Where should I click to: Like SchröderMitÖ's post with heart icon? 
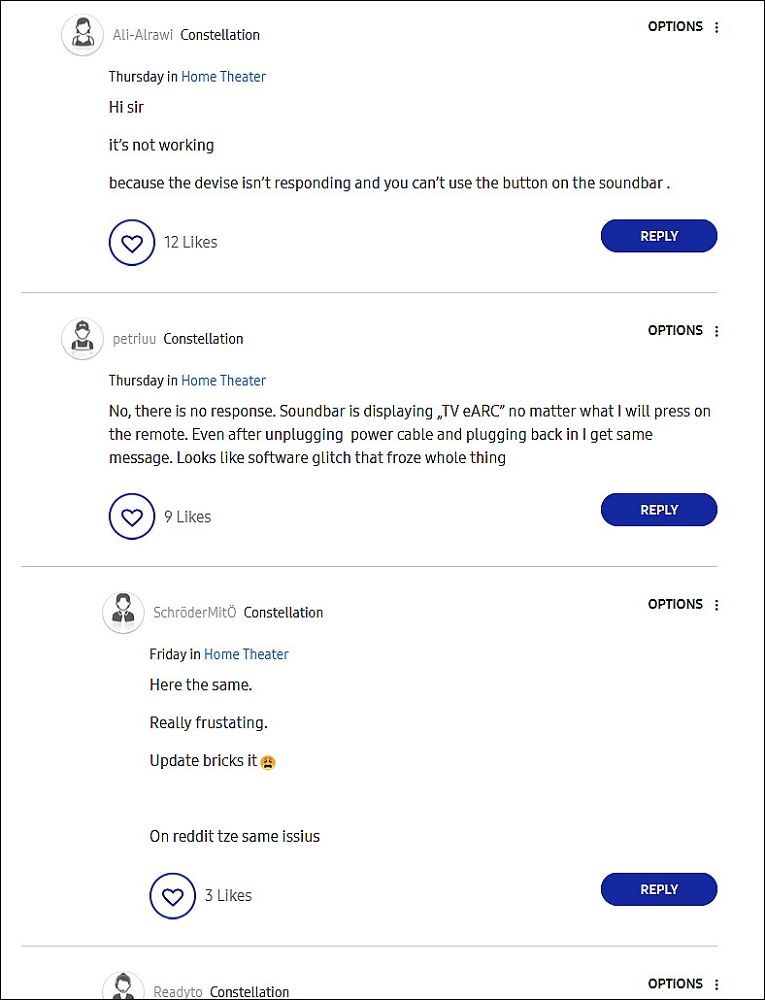click(173, 896)
